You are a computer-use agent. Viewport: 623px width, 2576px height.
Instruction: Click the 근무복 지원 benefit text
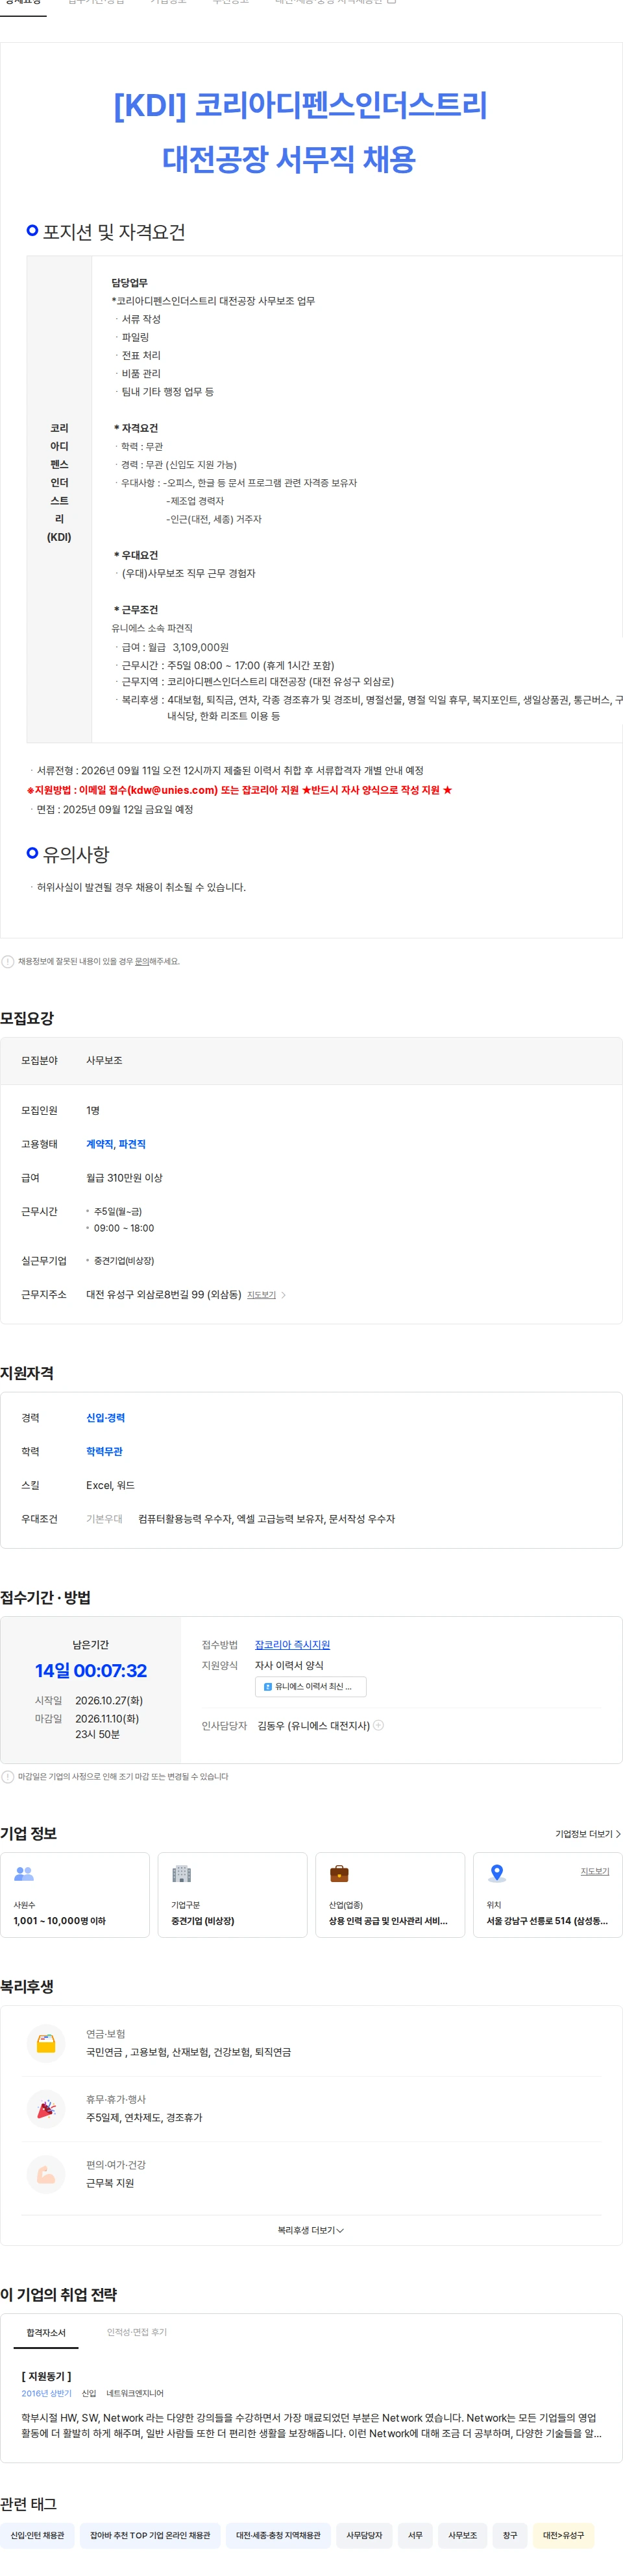[x=110, y=2184]
